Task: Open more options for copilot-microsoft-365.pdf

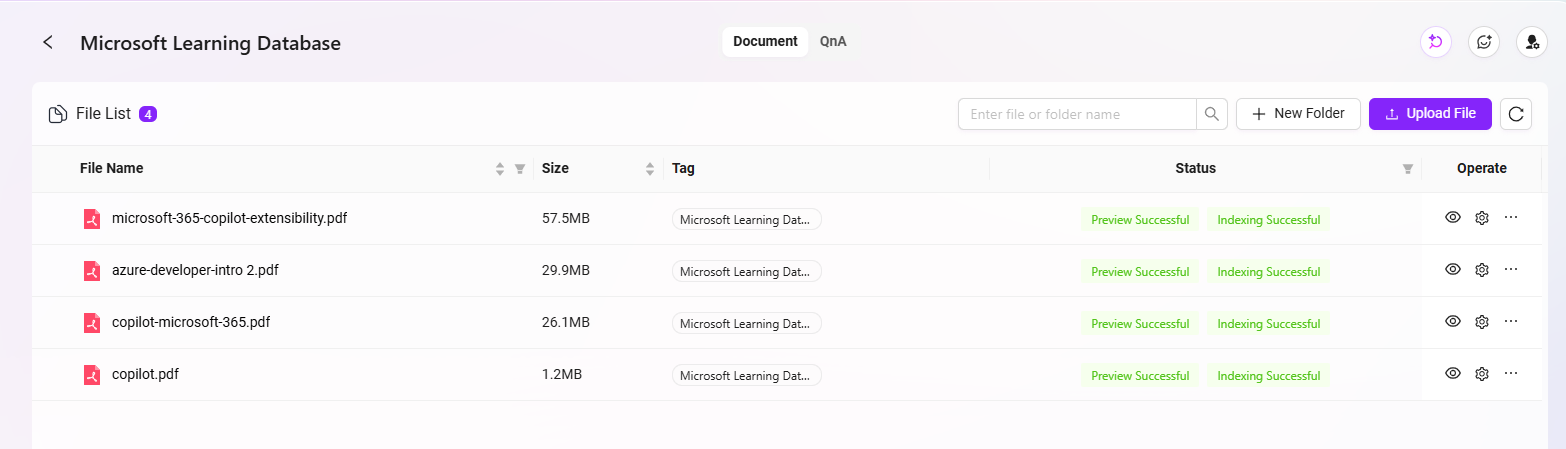Action: [x=1511, y=321]
